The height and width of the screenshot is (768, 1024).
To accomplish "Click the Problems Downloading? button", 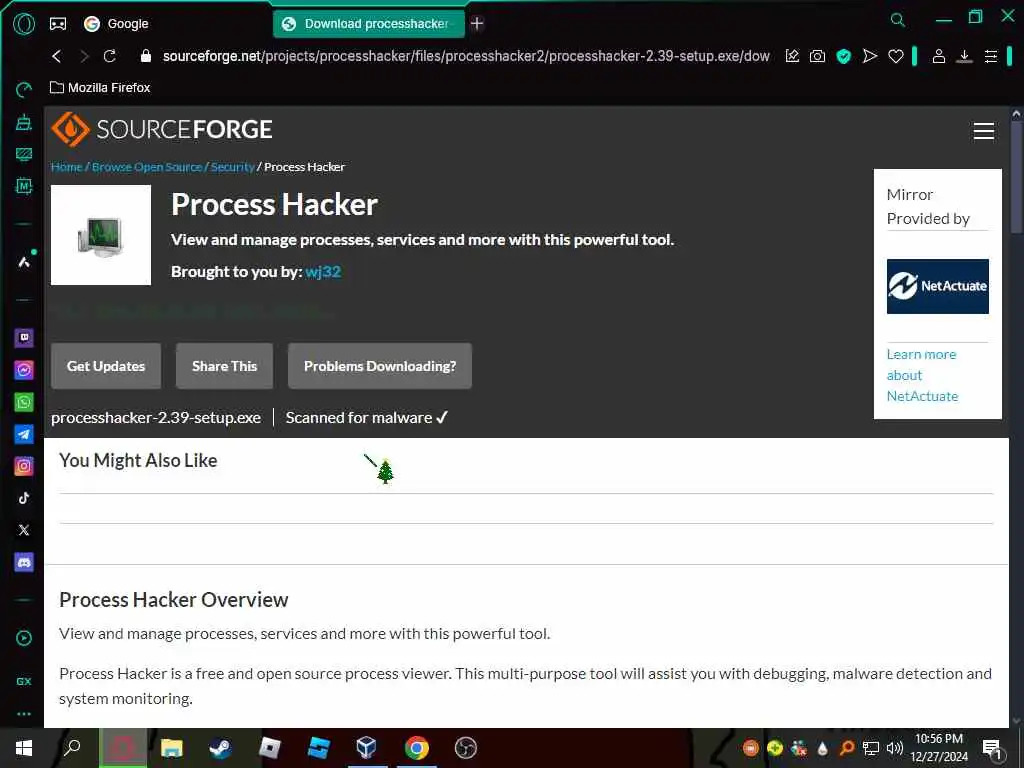I will tap(380, 366).
